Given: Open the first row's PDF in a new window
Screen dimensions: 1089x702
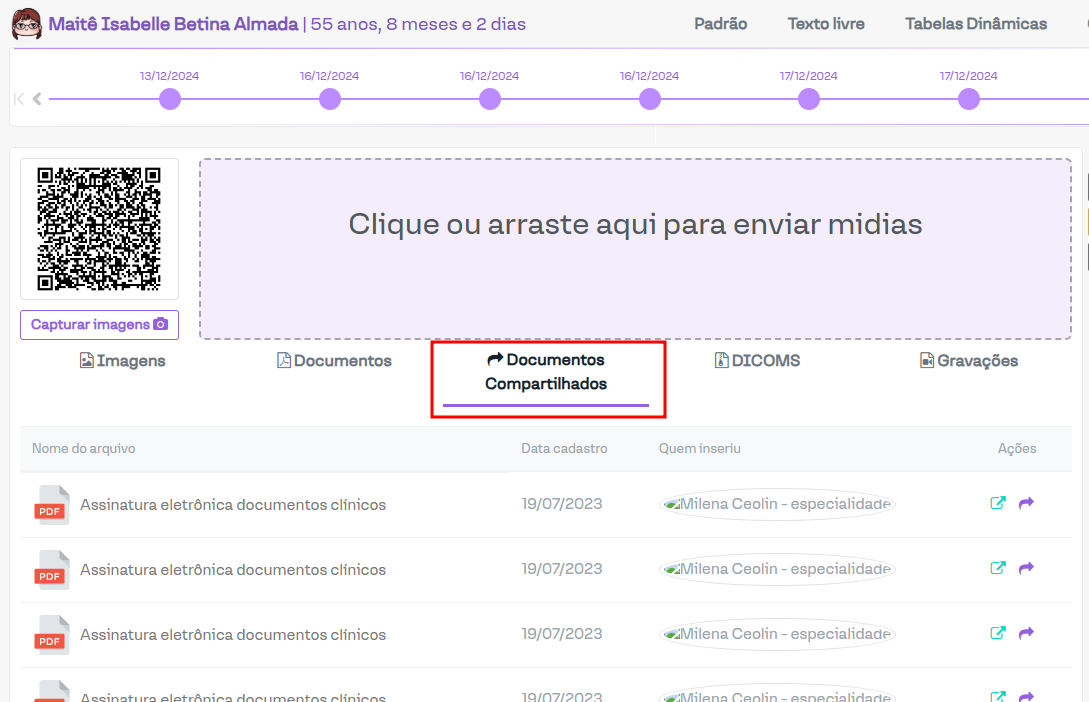Looking at the screenshot, I should coord(997,503).
